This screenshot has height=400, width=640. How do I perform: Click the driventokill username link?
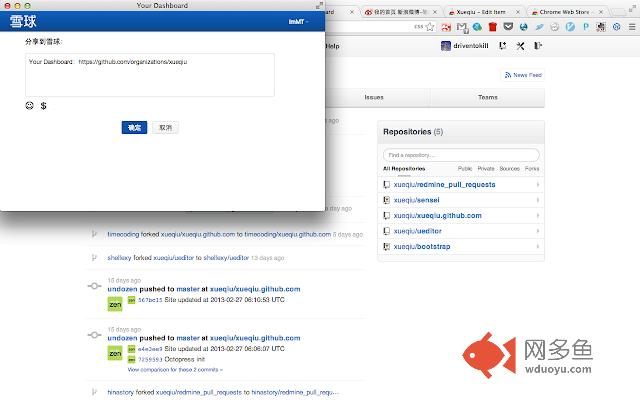(x=471, y=46)
